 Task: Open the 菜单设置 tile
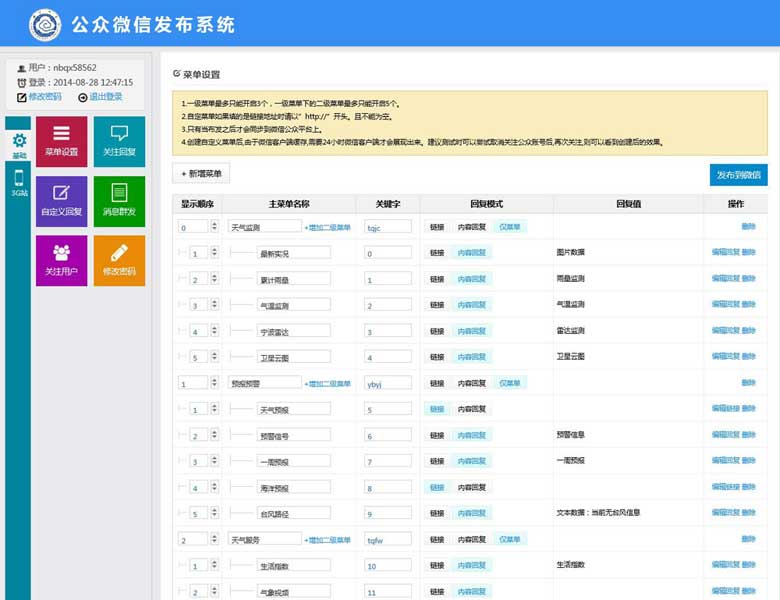(x=61, y=141)
